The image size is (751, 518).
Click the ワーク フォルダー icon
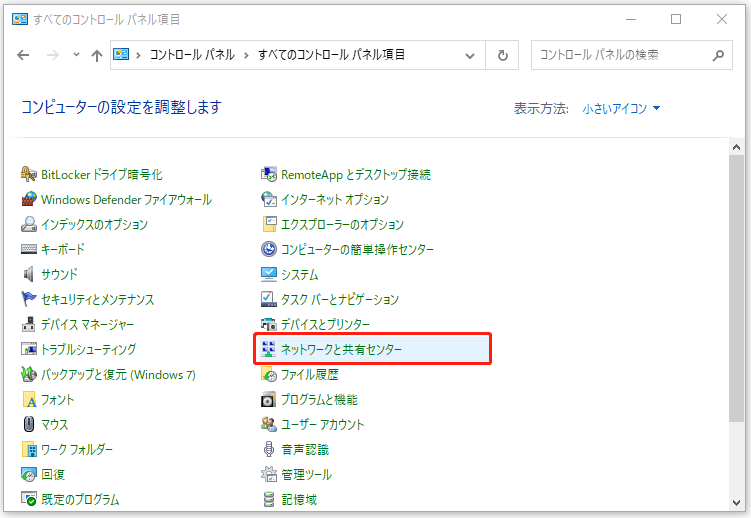coord(29,449)
